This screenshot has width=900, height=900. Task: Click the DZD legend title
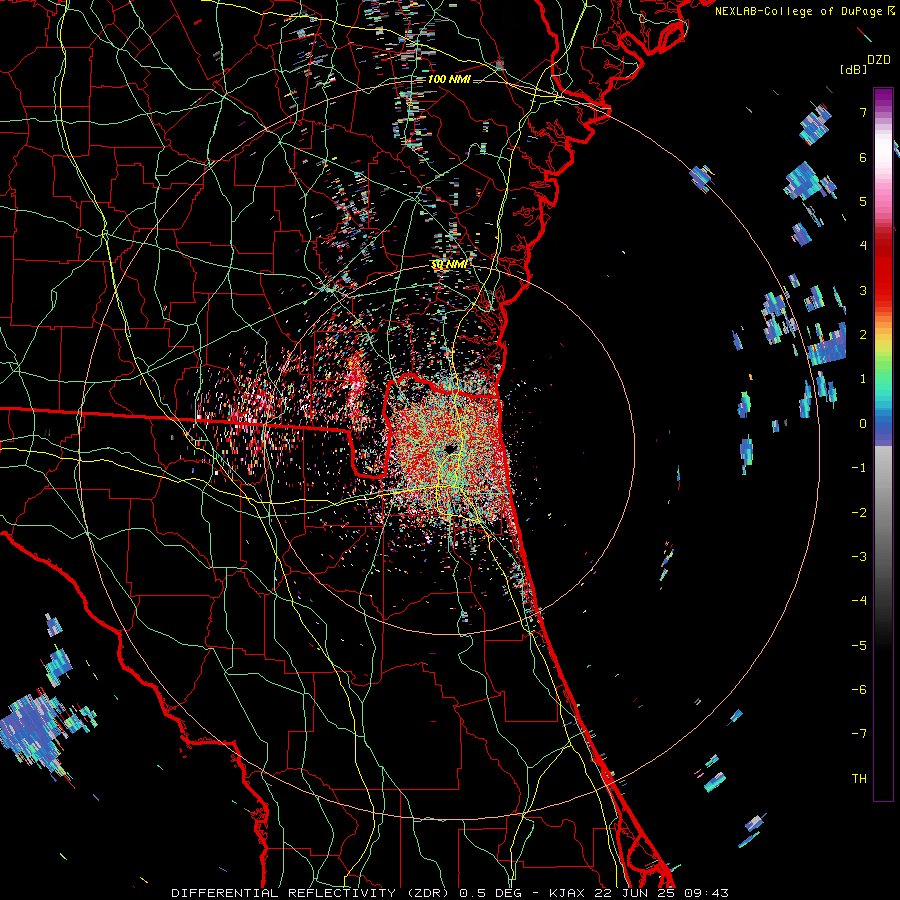(879, 60)
